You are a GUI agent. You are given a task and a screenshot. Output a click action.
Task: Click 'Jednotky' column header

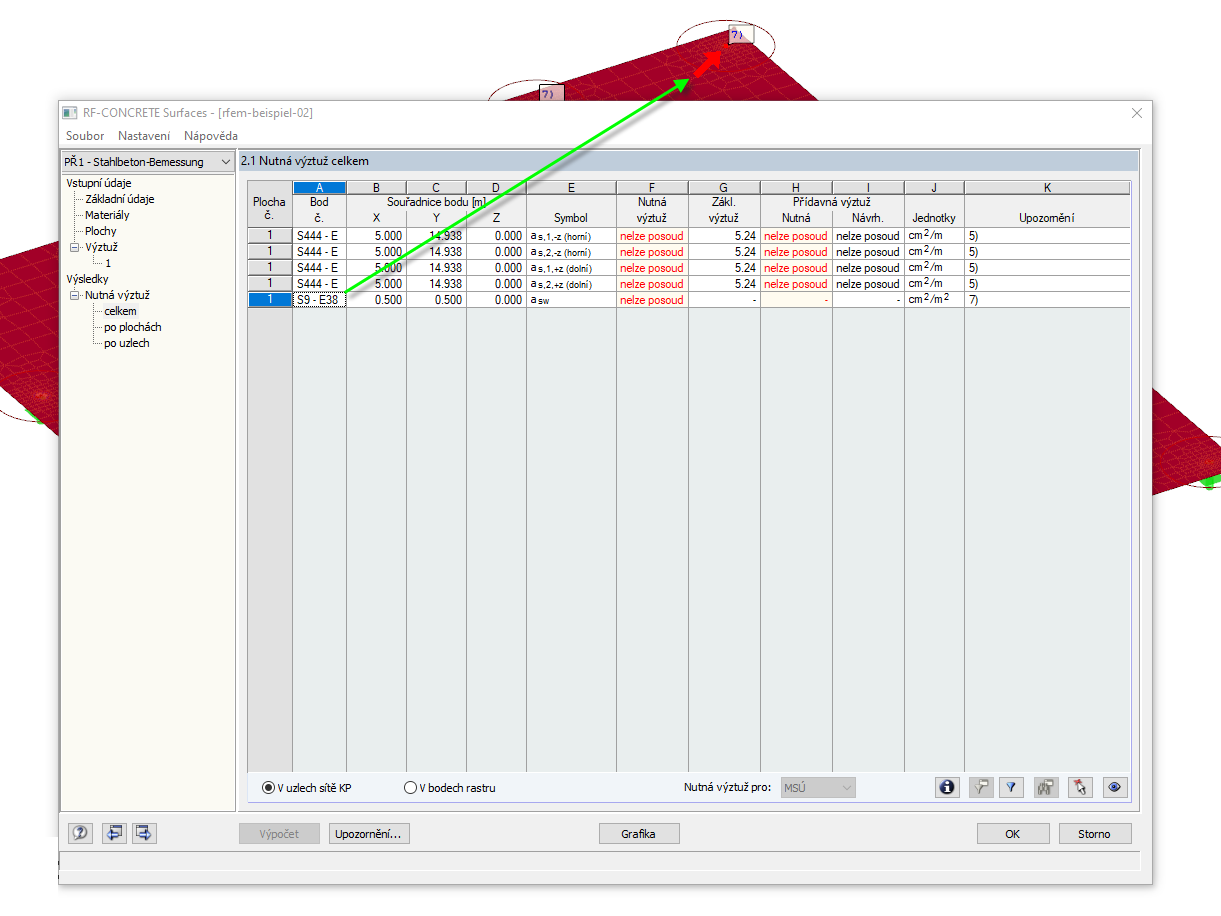click(934, 218)
